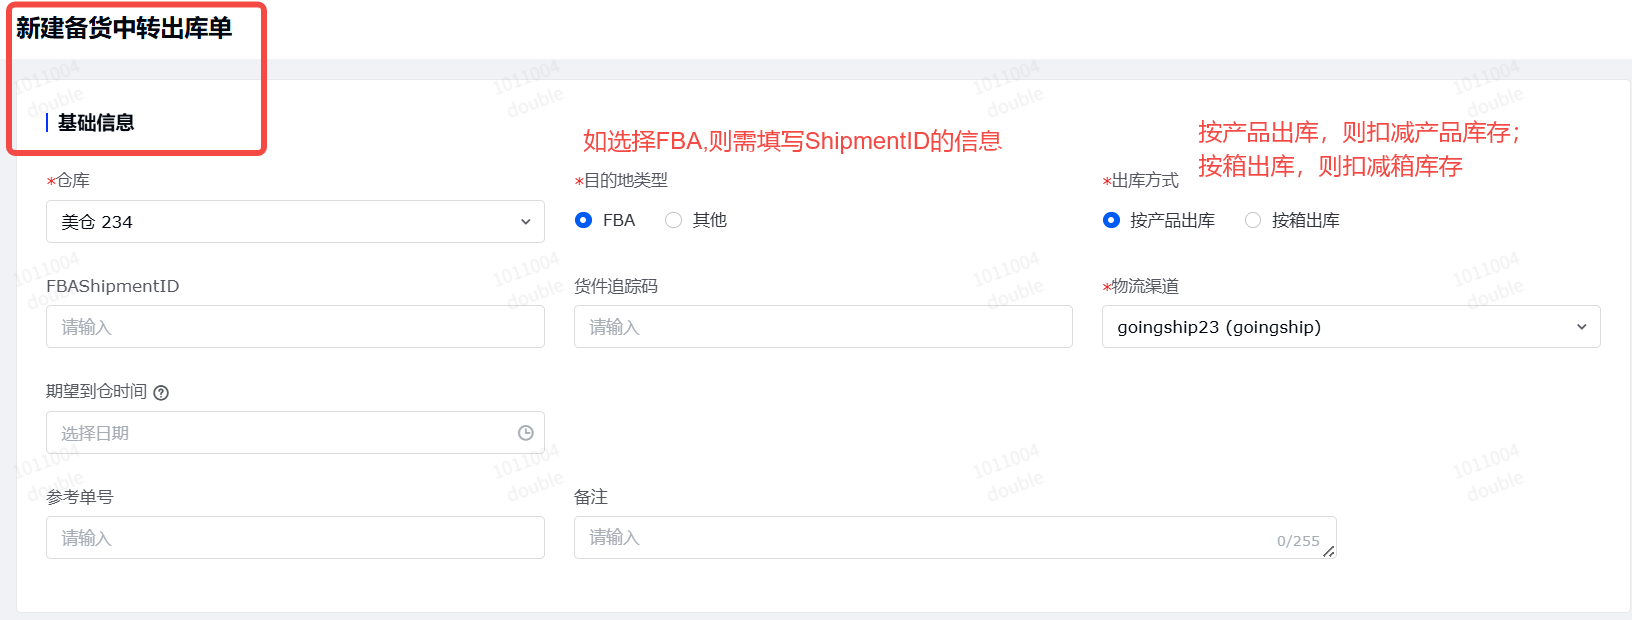Open the 仓库 warehouse dropdown
This screenshot has width=1632, height=620.
(295, 222)
